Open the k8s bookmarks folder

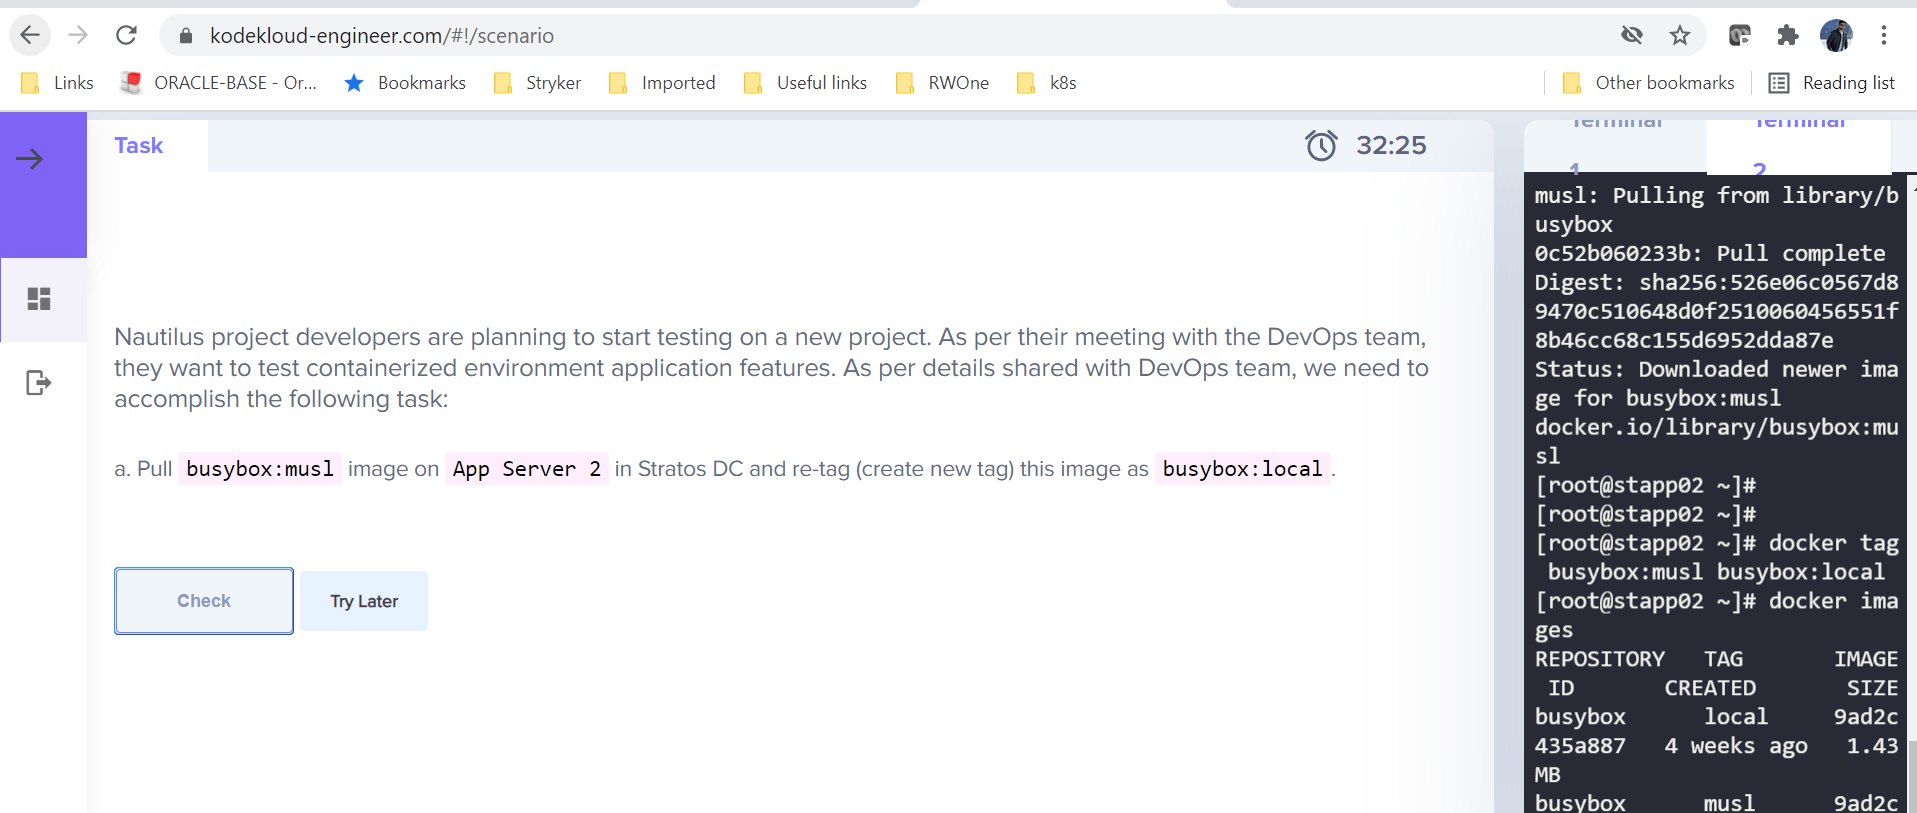point(1047,83)
